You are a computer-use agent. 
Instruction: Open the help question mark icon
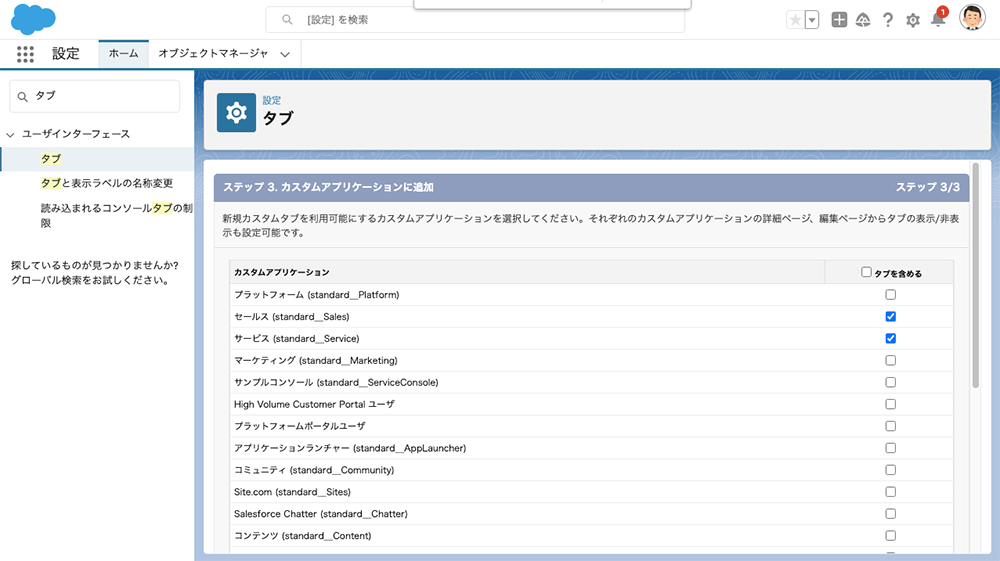[x=888, y=20]
